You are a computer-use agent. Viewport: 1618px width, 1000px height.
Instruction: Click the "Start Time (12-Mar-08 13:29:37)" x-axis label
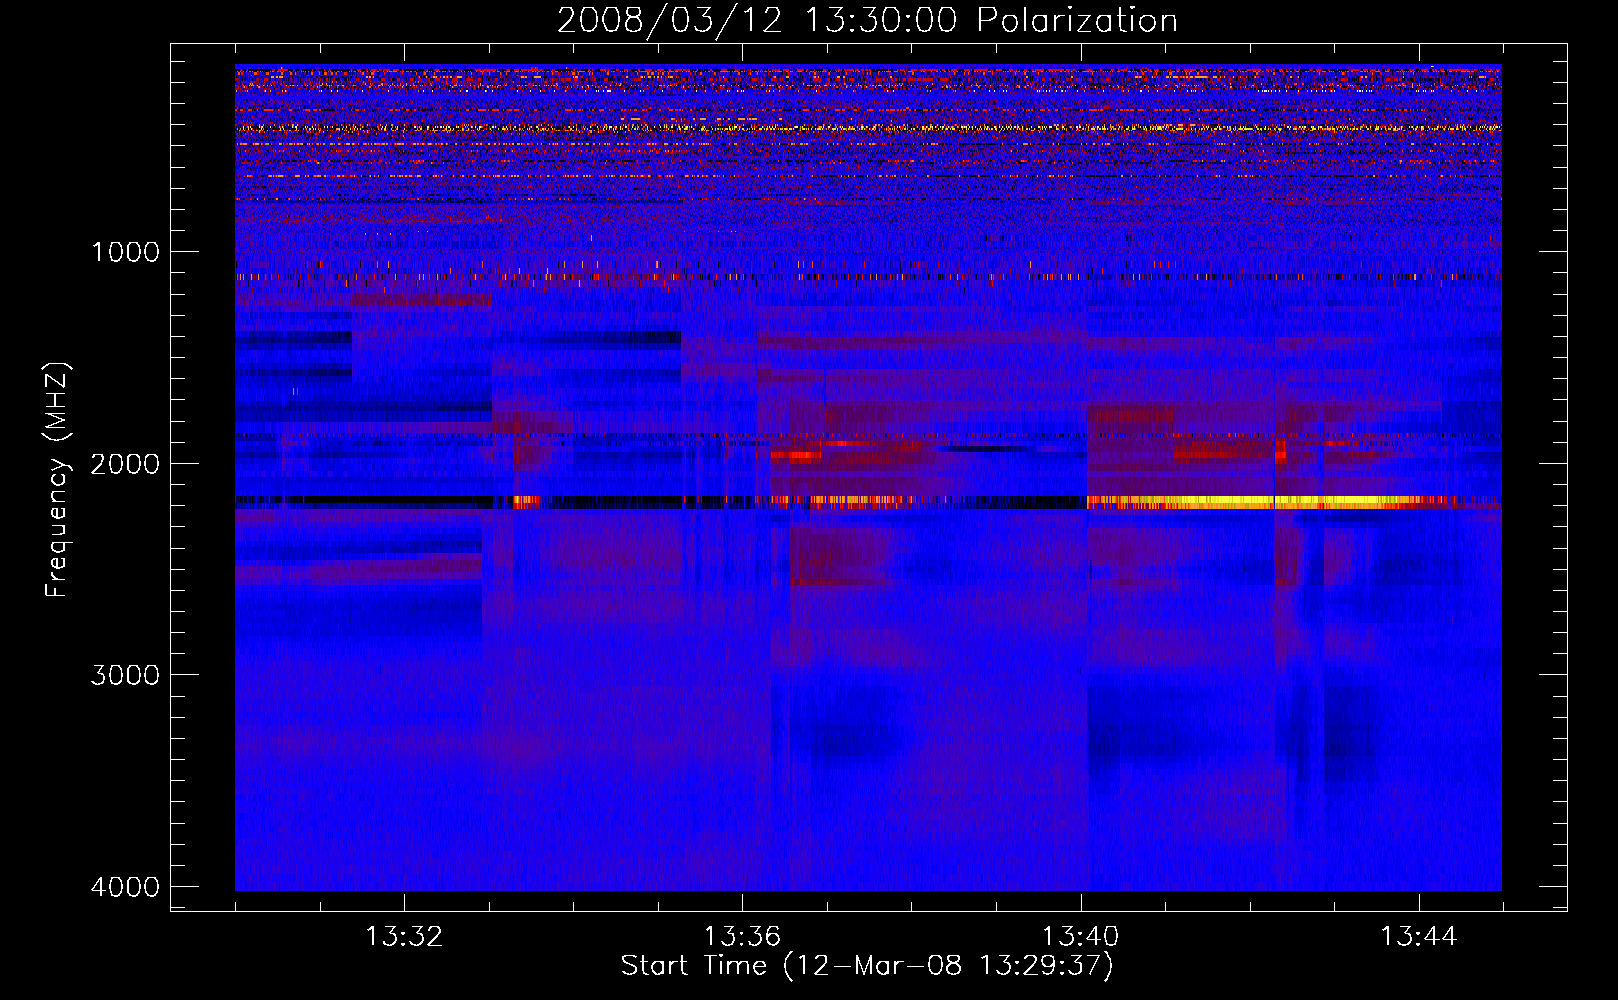[867, 966]
